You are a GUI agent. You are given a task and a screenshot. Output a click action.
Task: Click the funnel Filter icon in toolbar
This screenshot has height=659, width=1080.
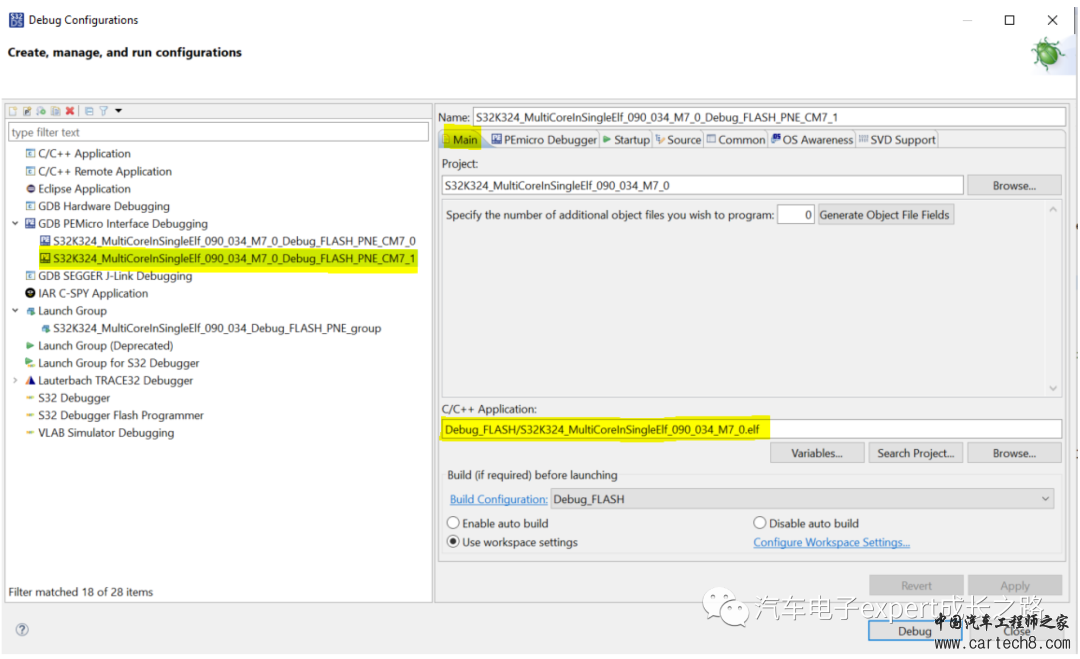(103, 111)
